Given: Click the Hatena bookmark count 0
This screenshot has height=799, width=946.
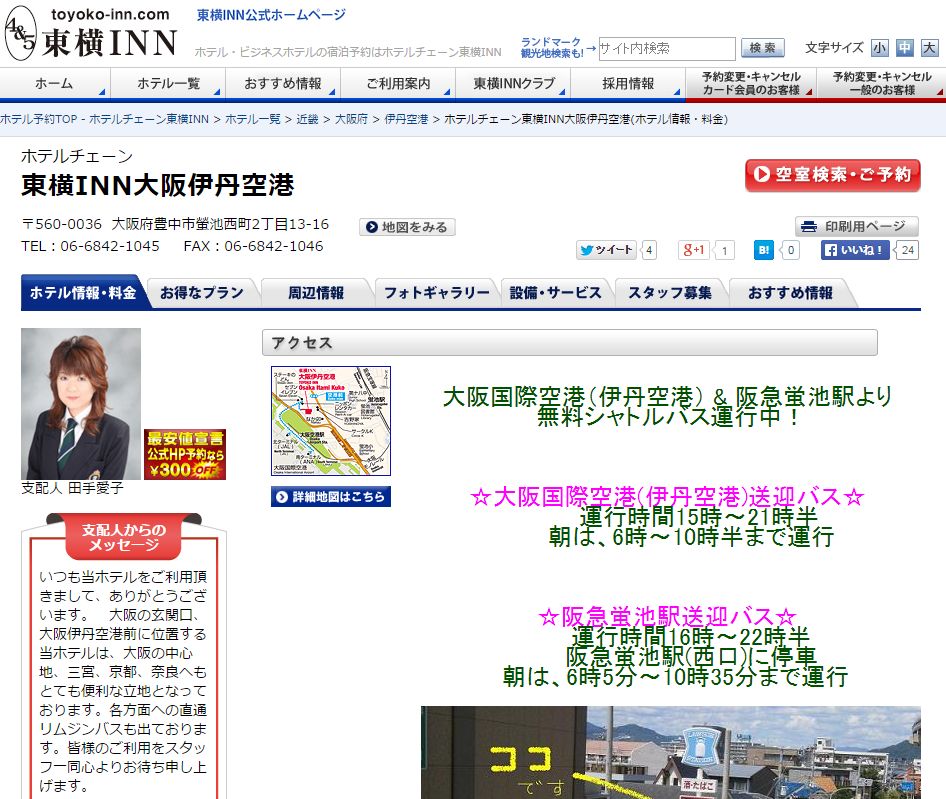Looking at the screenshot, I should [790, 250].
